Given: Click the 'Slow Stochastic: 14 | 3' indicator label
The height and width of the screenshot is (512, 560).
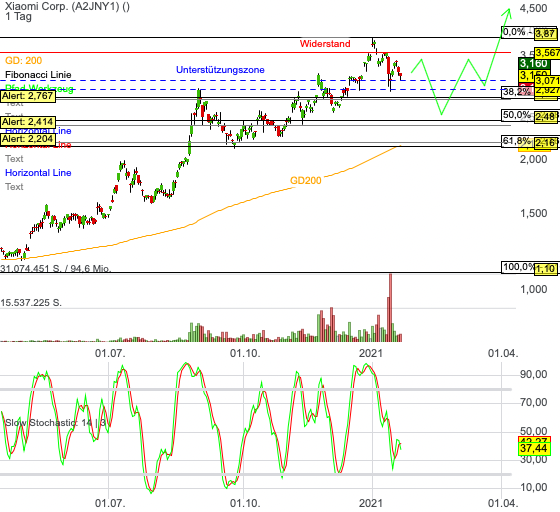Looking at the screenshot, I should pyautogui.click(x=55, y=423).
